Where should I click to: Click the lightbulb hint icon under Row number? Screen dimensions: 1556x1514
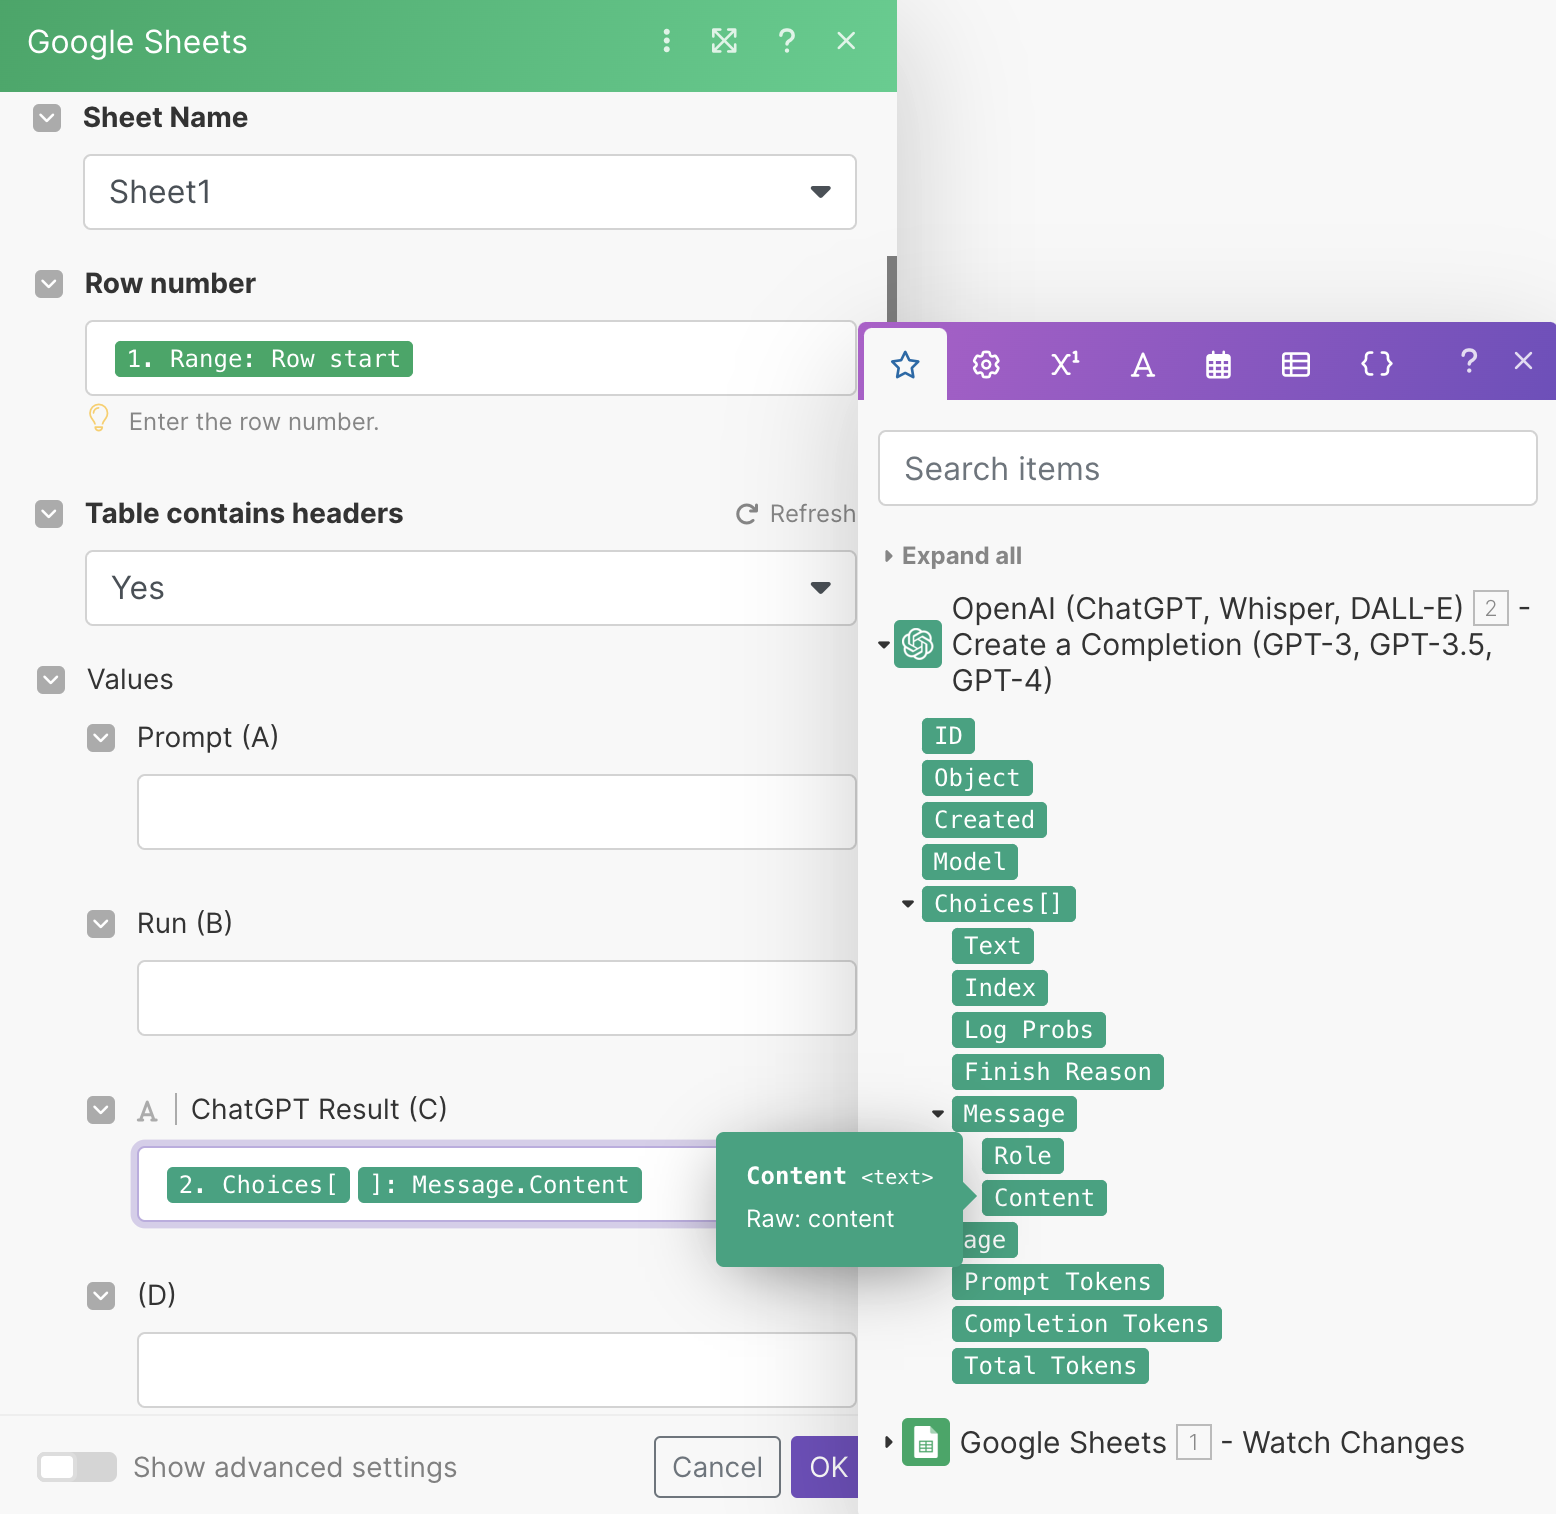(99, 418)
